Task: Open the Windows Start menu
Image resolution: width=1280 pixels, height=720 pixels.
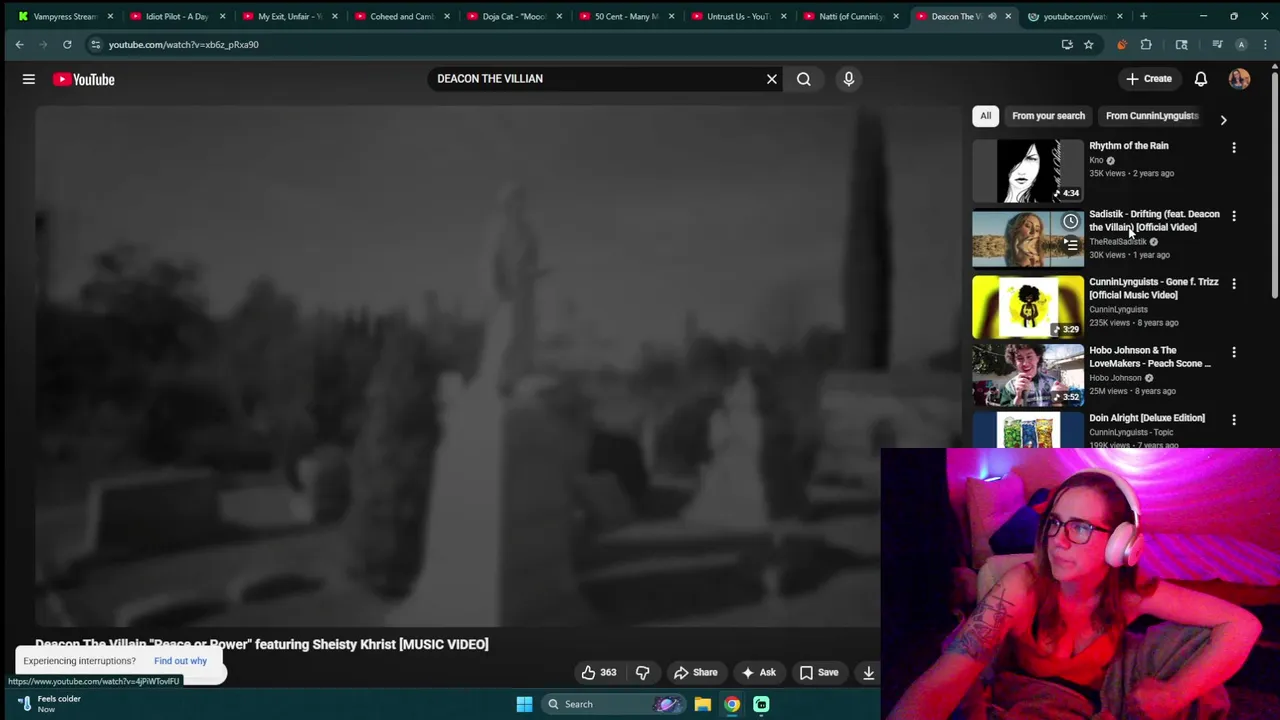Action: 524,704
